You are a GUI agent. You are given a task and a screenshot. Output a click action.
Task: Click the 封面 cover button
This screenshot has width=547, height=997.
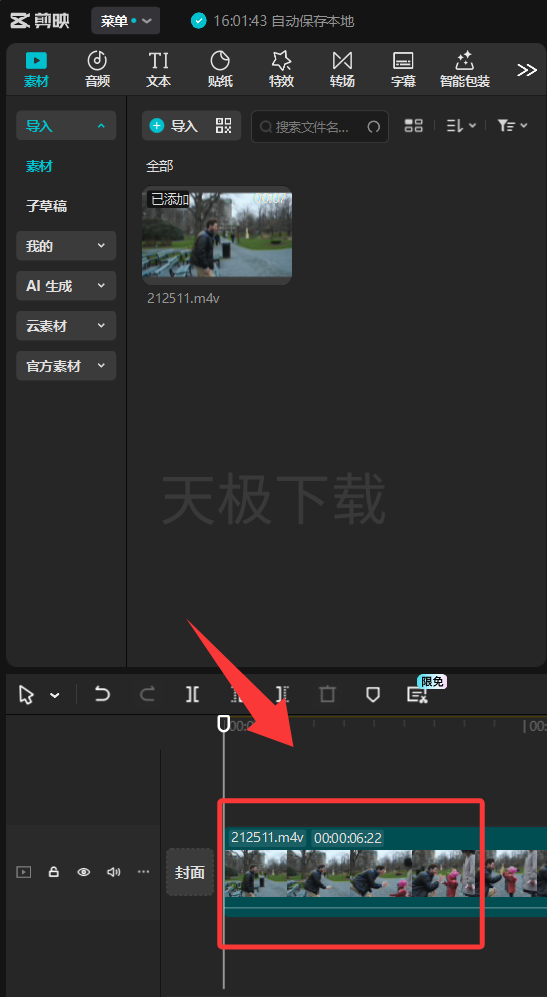[x=190, y=872]
